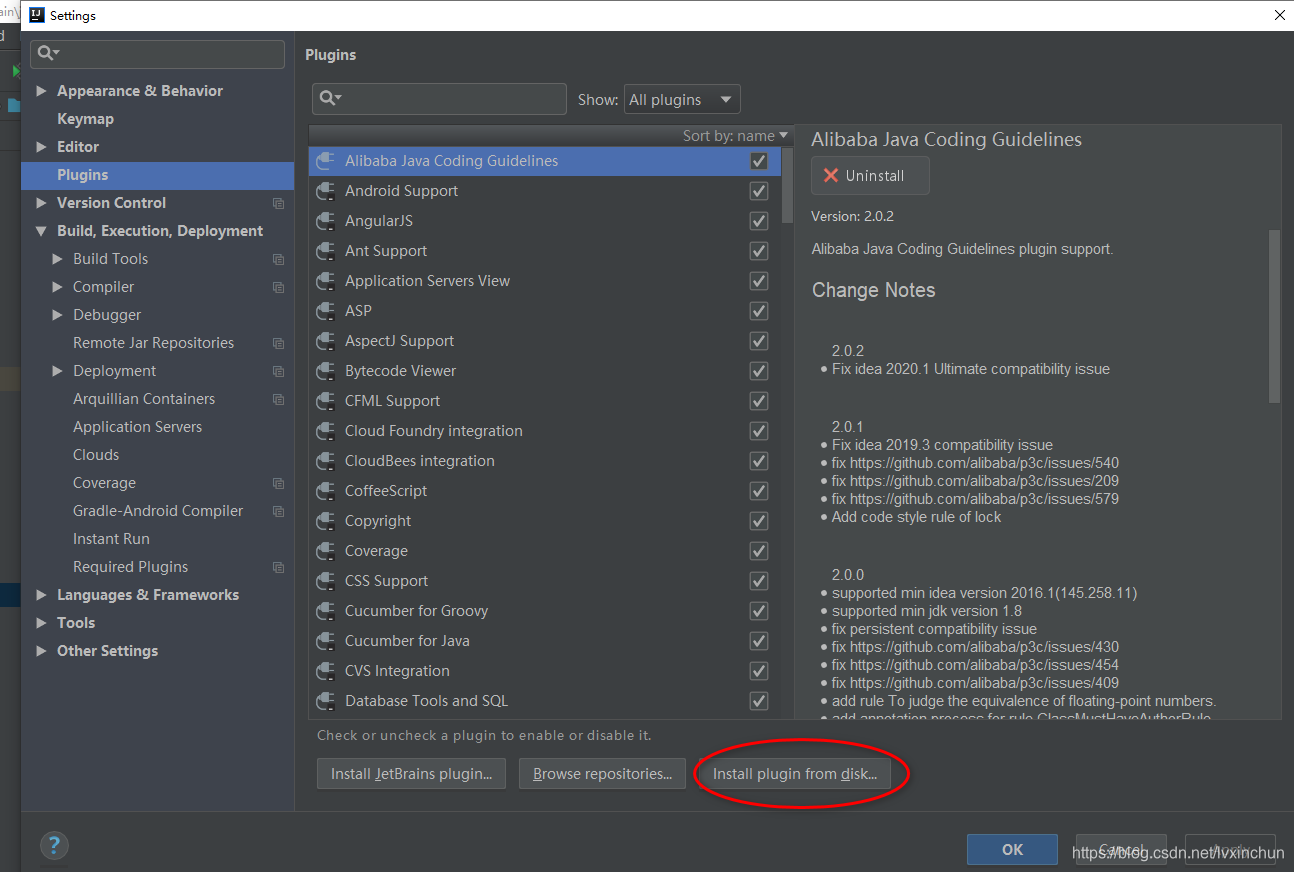
Task: Toggle the Ant Support plugin checkbox
Action: tap(759, 251)
